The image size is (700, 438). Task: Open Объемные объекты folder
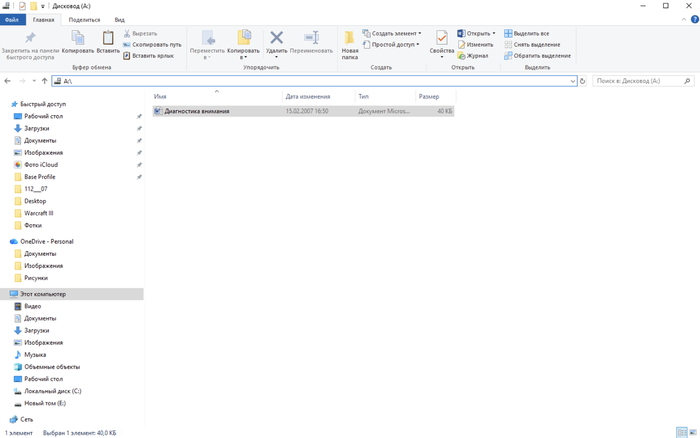tap(52, 367)
